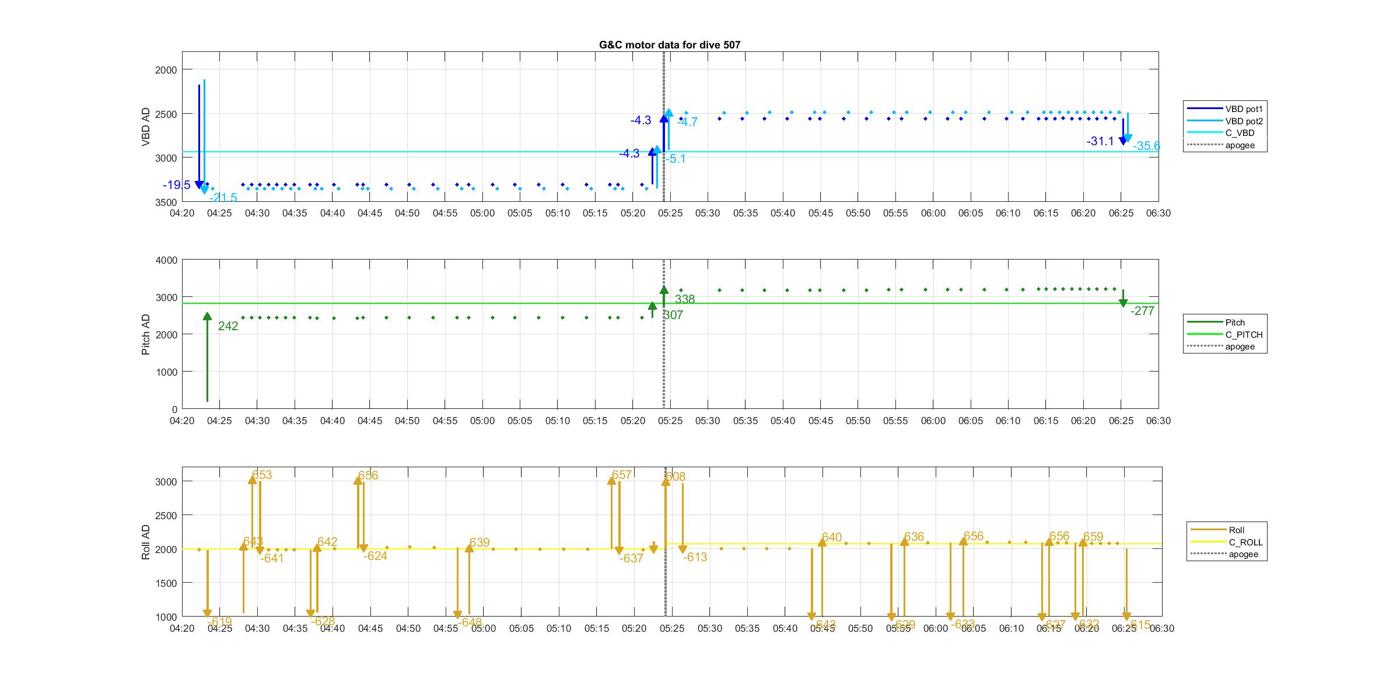Click the '640' annotation in Roll plot
The width and height of the screenshot is (1400, 693).
(832, 538)
